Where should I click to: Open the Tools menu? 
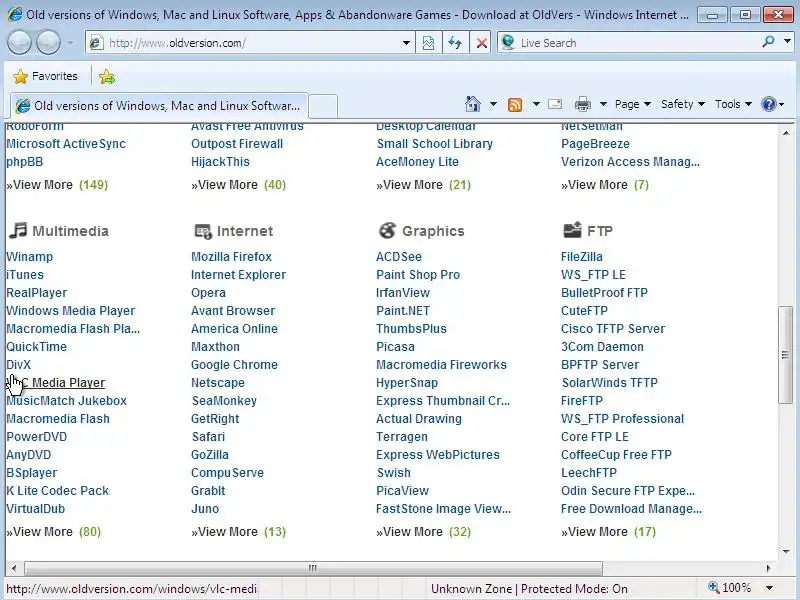(x=733, y=104)
